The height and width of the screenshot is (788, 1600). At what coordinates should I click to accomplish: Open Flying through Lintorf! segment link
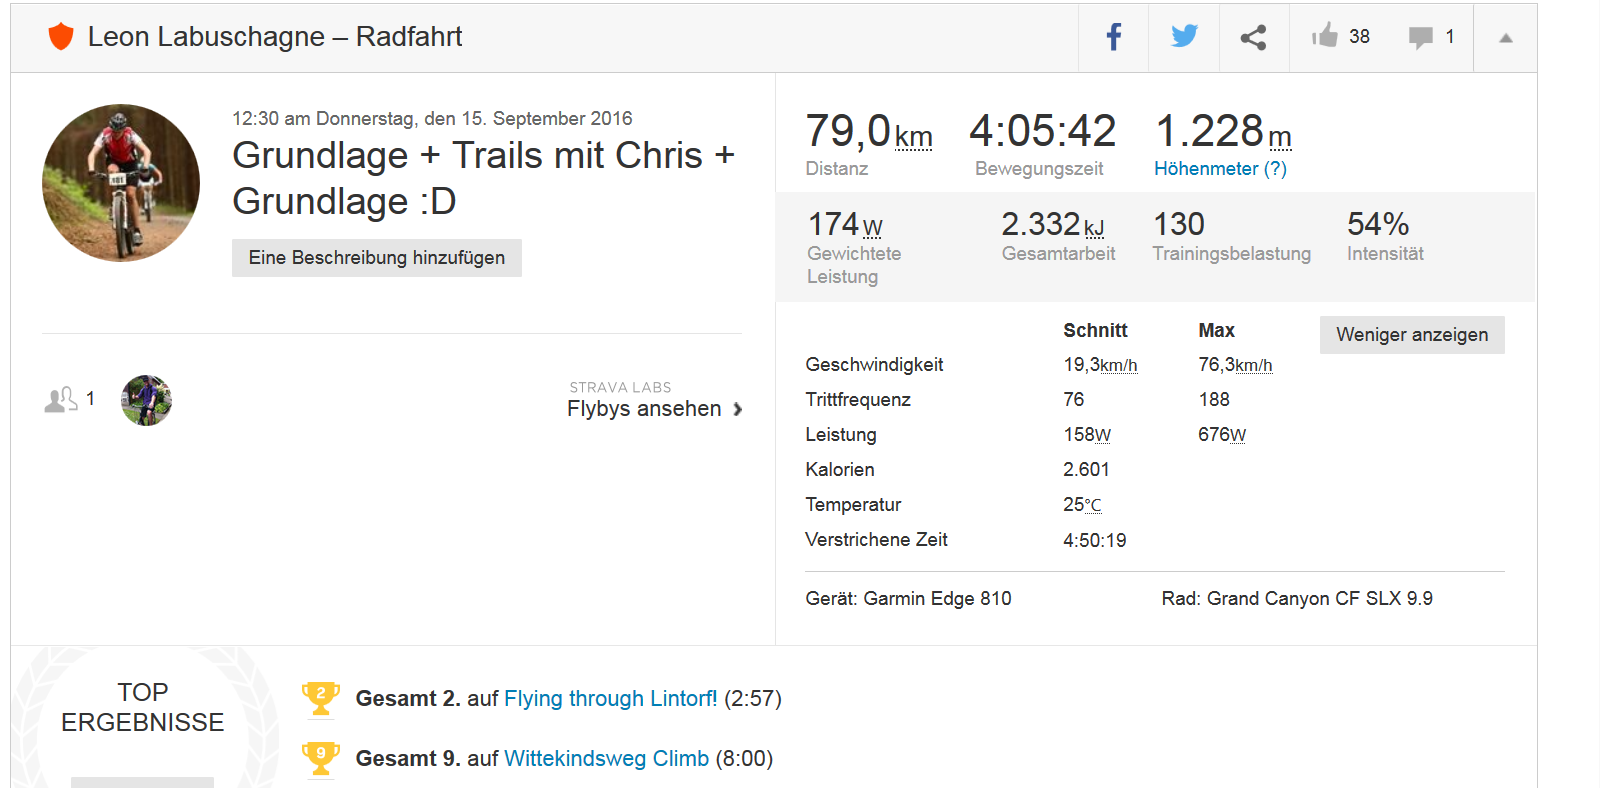point(610,699)
